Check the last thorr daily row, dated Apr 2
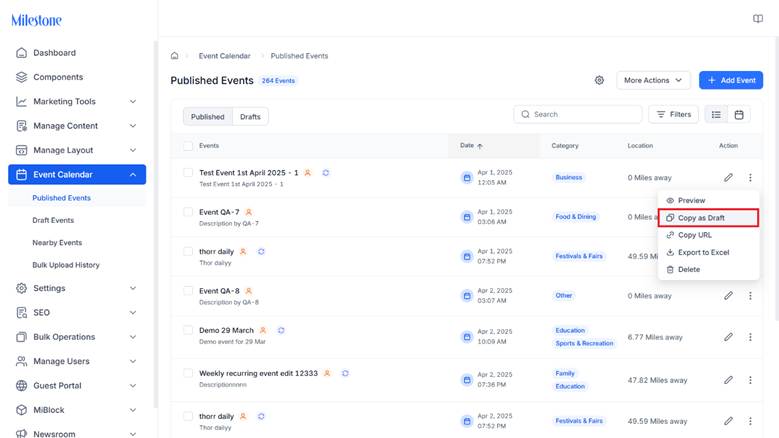 (x=188, y=416)
